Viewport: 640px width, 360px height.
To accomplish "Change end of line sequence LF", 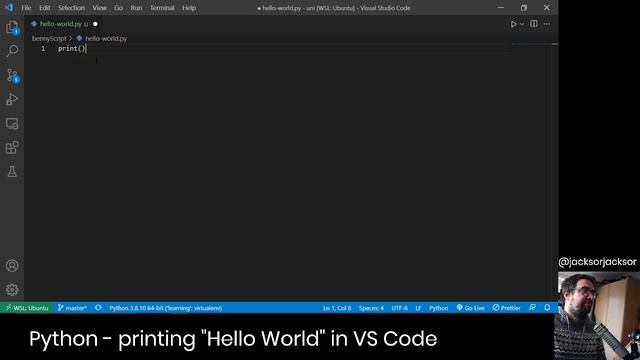I will tap(418, 308).
